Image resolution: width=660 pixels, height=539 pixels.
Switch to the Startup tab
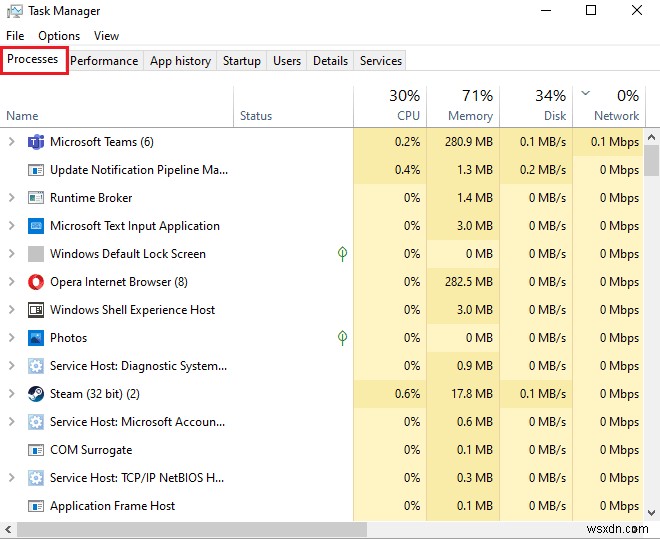click(242, 61)
